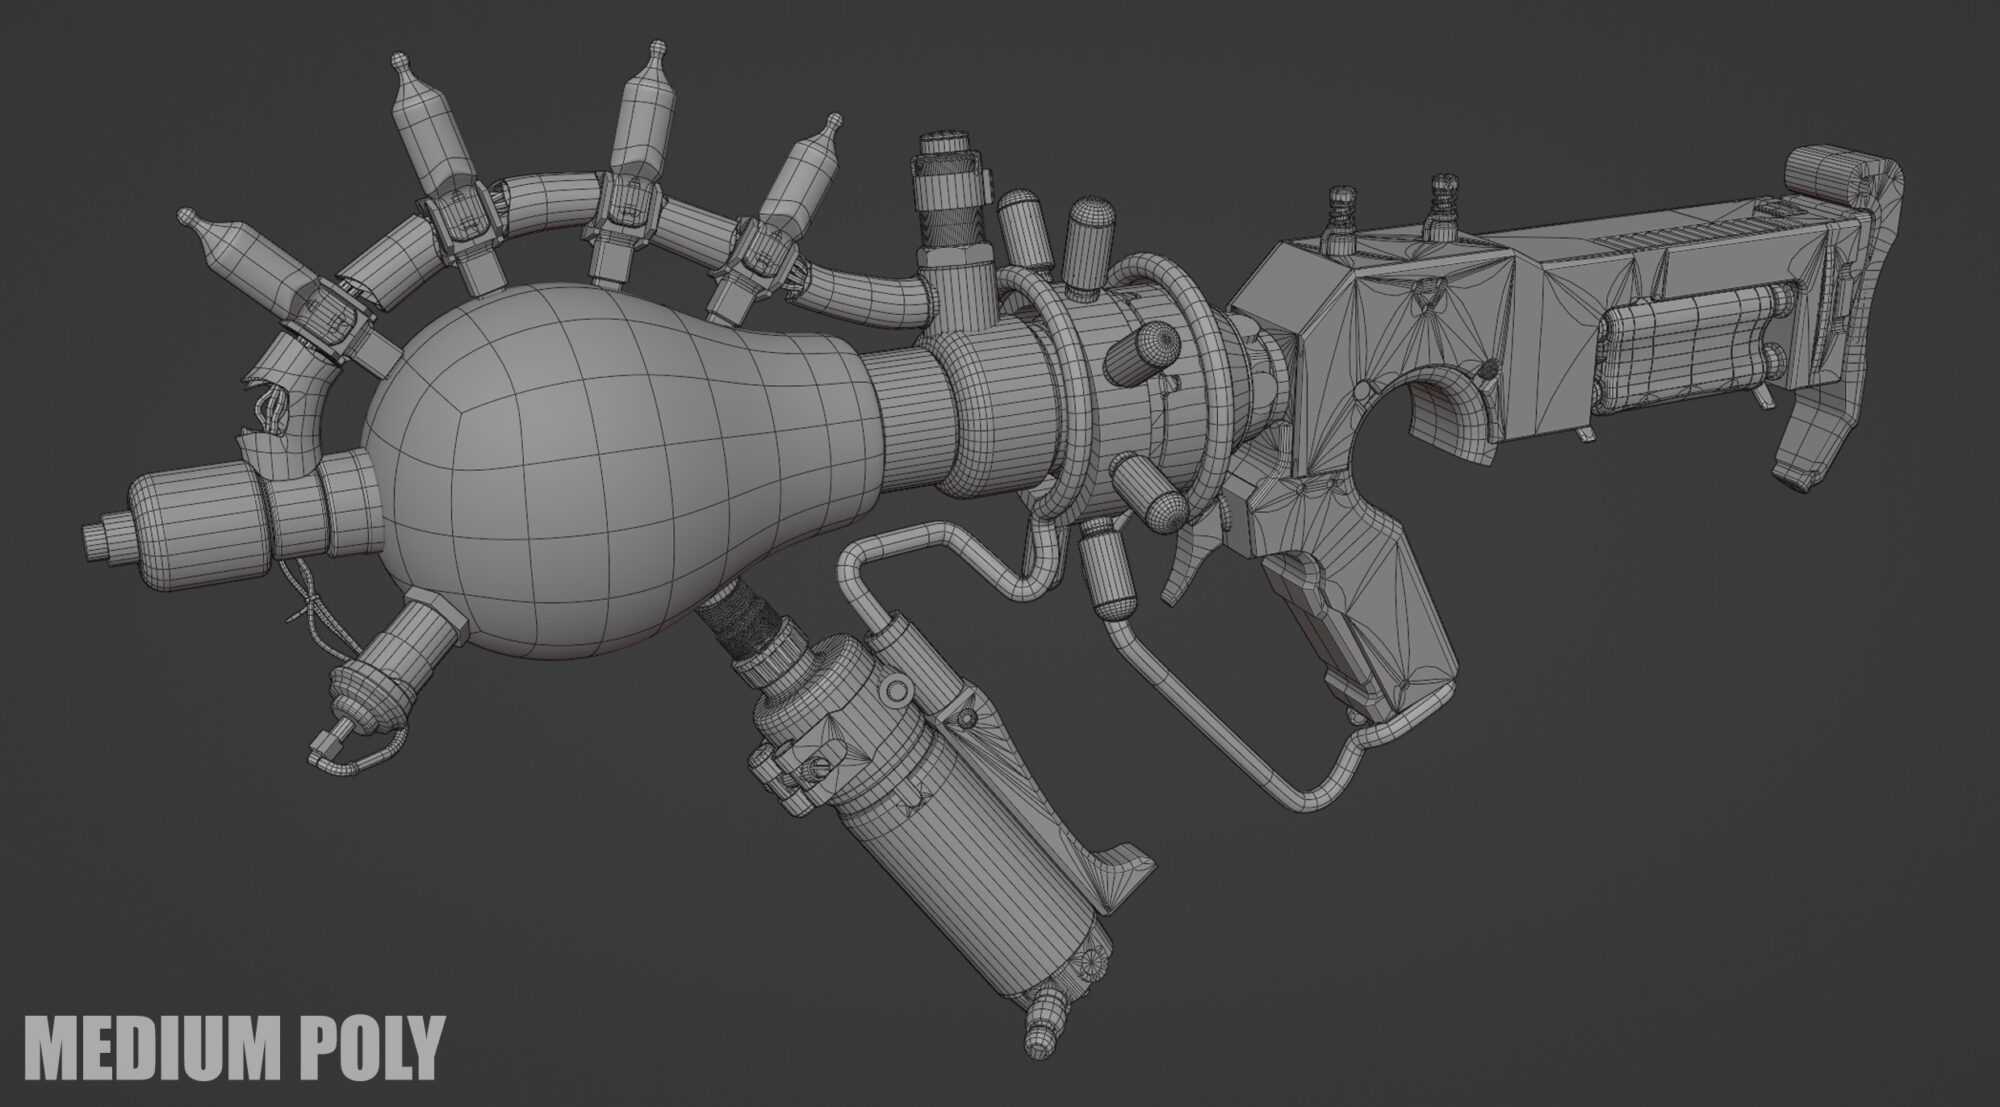
Task: Click the dangling wire plug at lower left
Action: (328, 745)
